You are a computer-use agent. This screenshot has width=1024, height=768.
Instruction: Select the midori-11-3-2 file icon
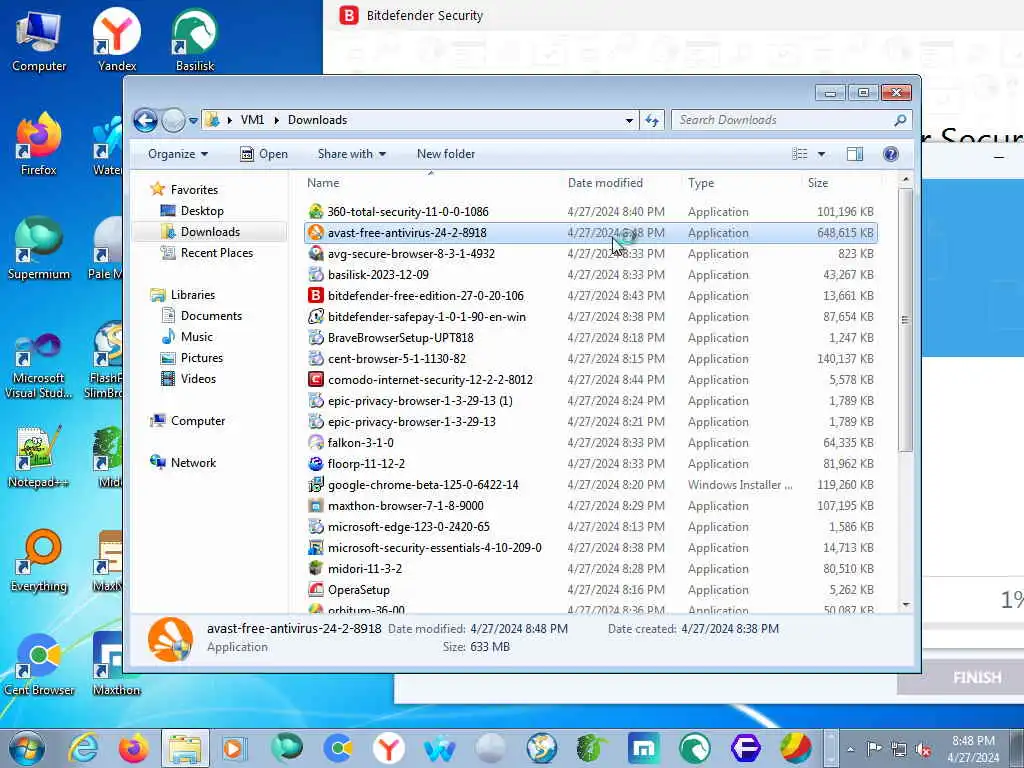tap(315, 569)
